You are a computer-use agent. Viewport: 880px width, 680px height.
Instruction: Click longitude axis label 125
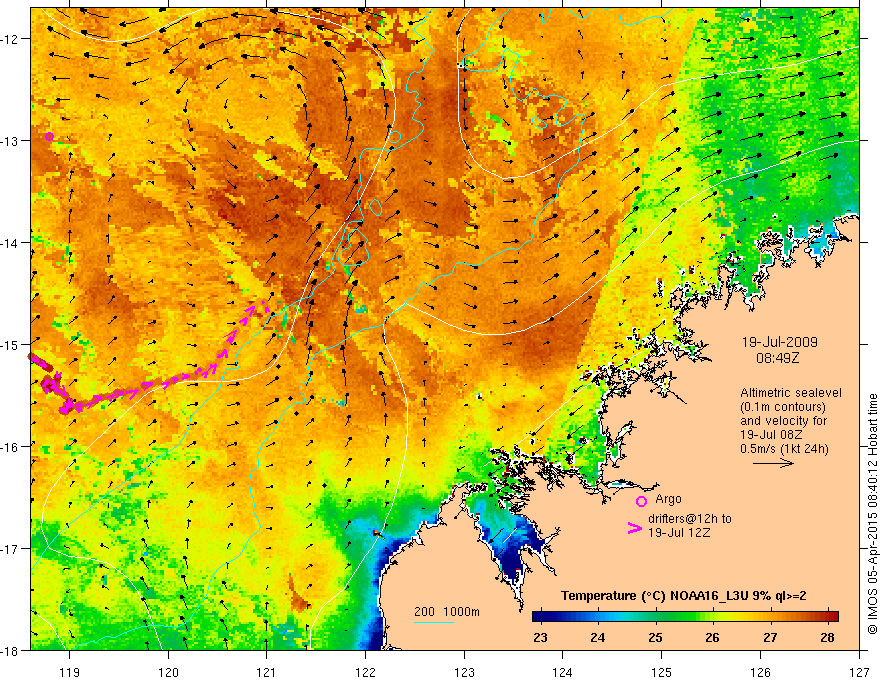[662, 672]
